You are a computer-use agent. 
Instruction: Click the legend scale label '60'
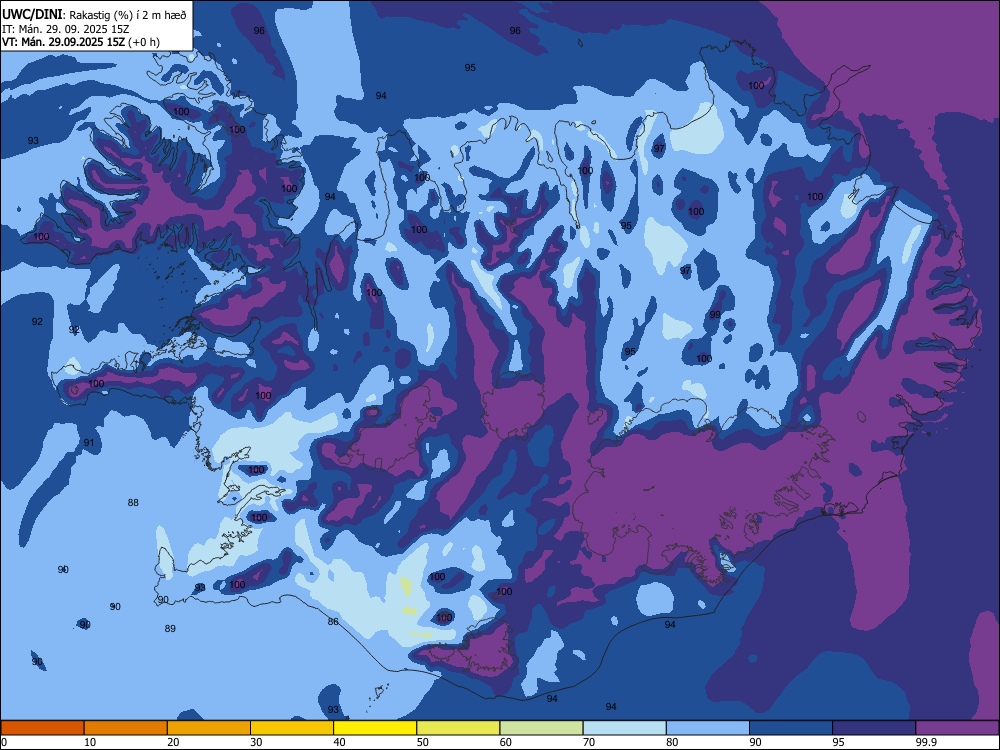[506, 742]
